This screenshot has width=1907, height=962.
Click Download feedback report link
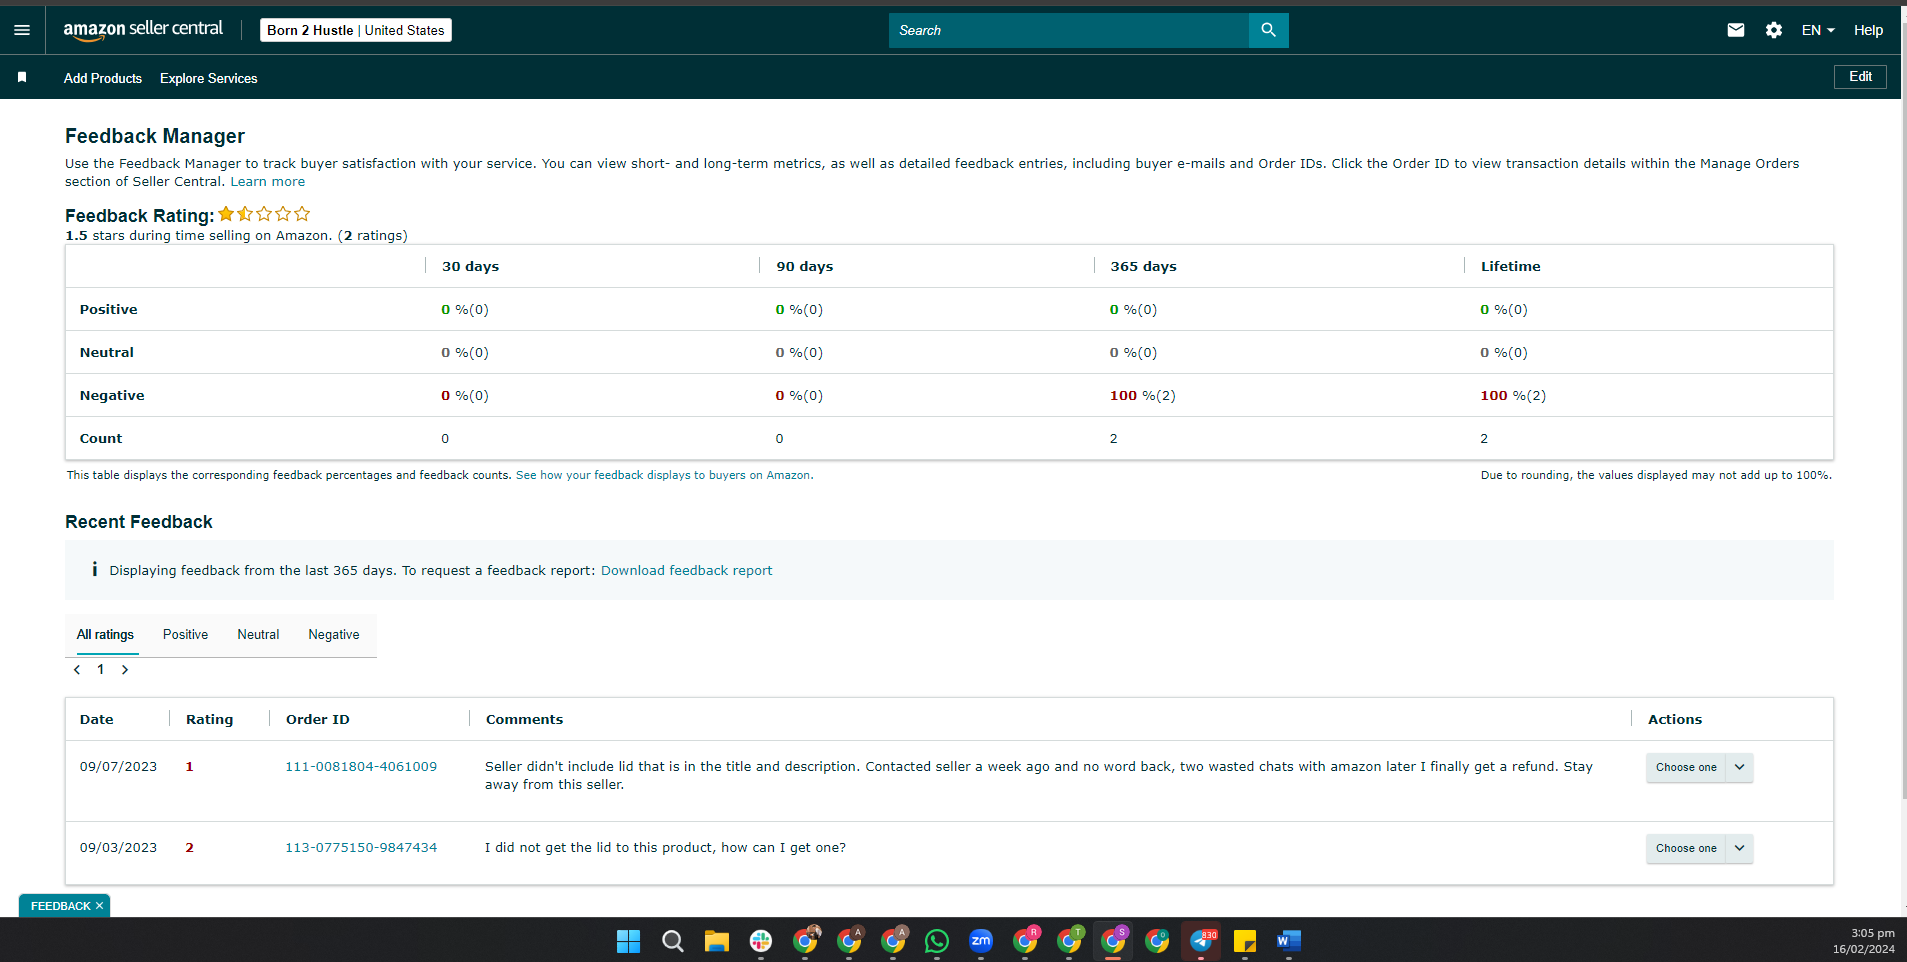(x=687, y=570)
